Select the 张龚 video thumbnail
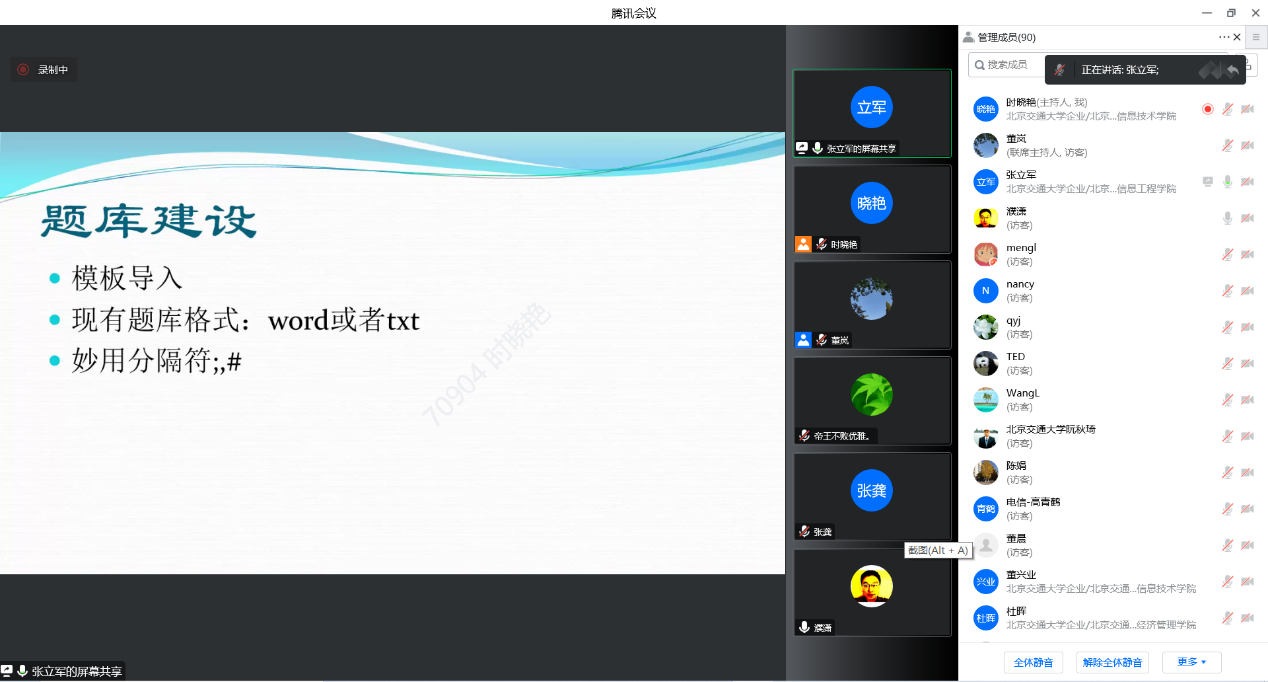1268x682 pixels. click(x=871, y=496)
